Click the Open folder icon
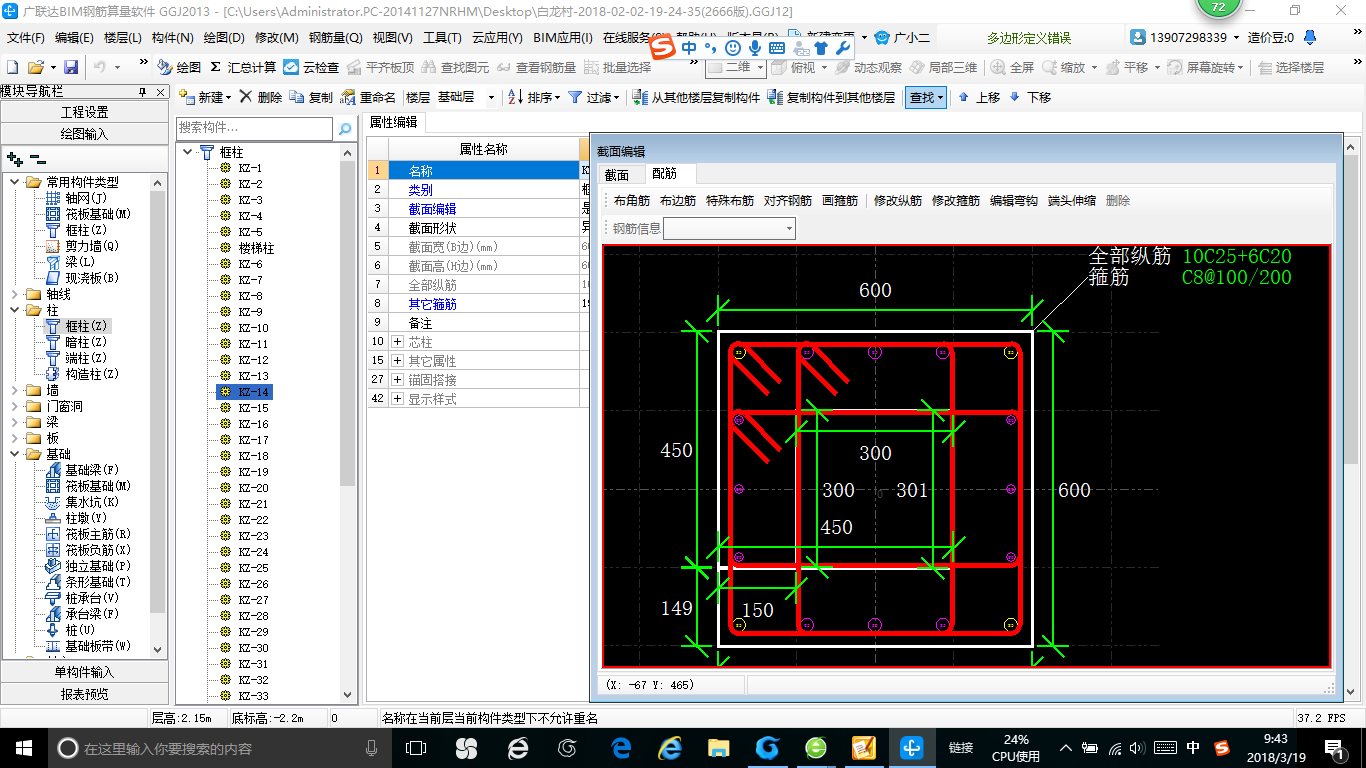Screen dimensions: 1366x768 pos(35,67)
